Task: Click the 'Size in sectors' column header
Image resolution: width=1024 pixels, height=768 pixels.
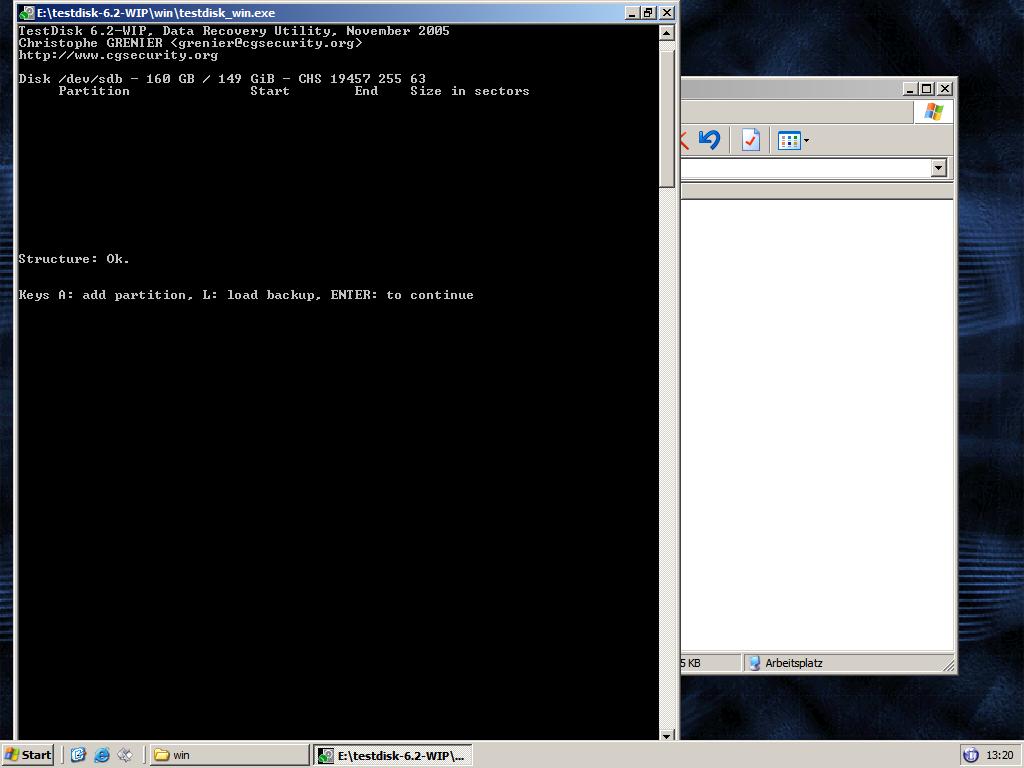Action: 470,91
